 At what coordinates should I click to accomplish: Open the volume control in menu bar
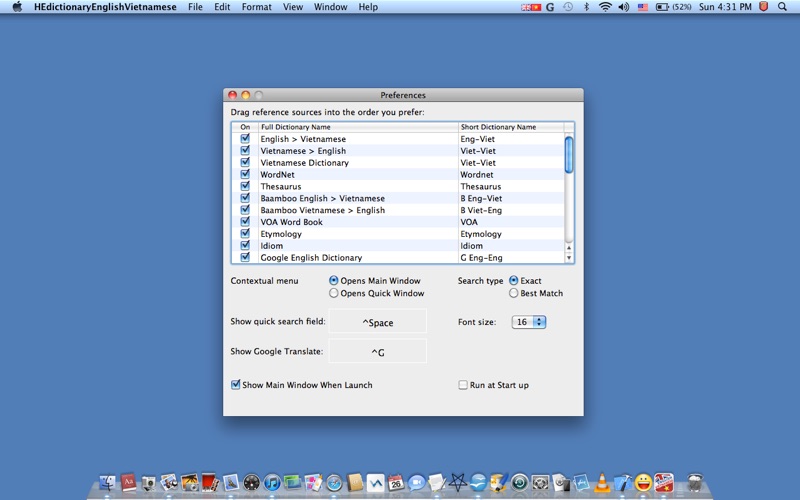coord(623,7)
